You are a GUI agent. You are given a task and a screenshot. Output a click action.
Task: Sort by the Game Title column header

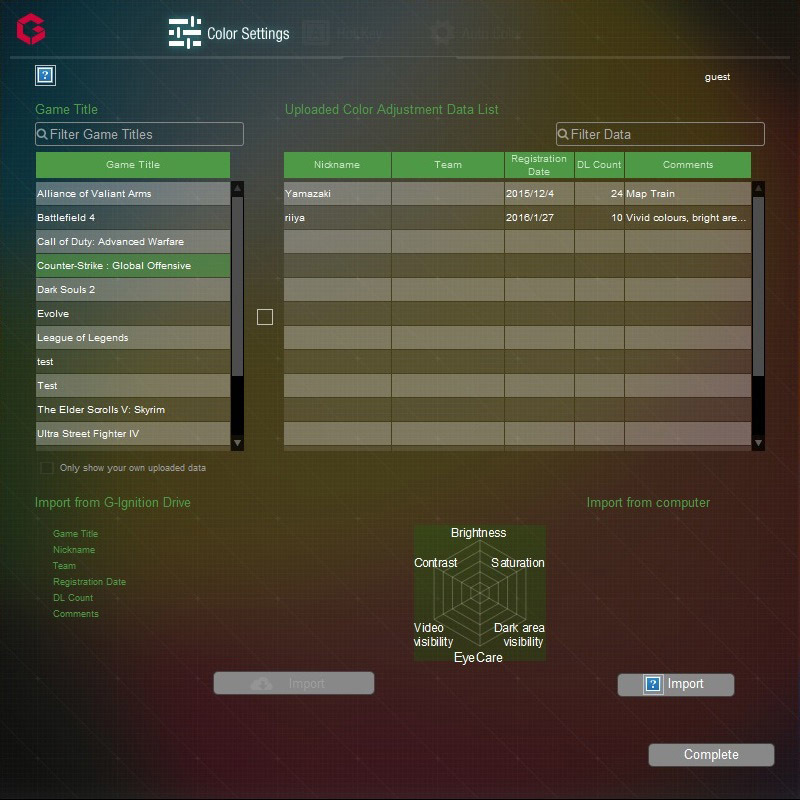coord(133,165)
